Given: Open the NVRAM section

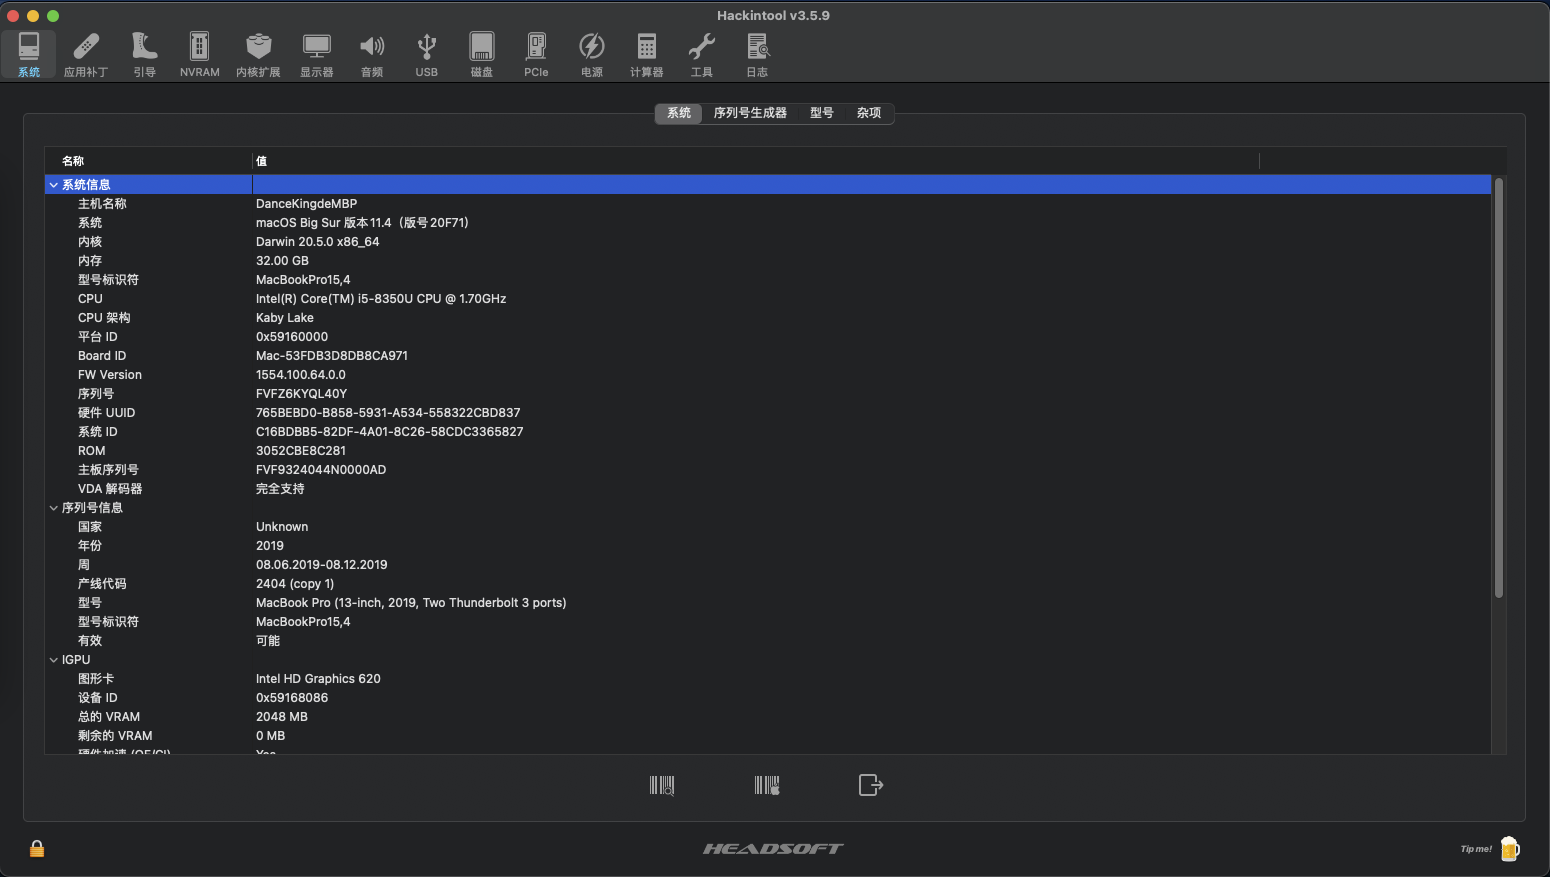Looking at the screenshot, I should (199, 54).
